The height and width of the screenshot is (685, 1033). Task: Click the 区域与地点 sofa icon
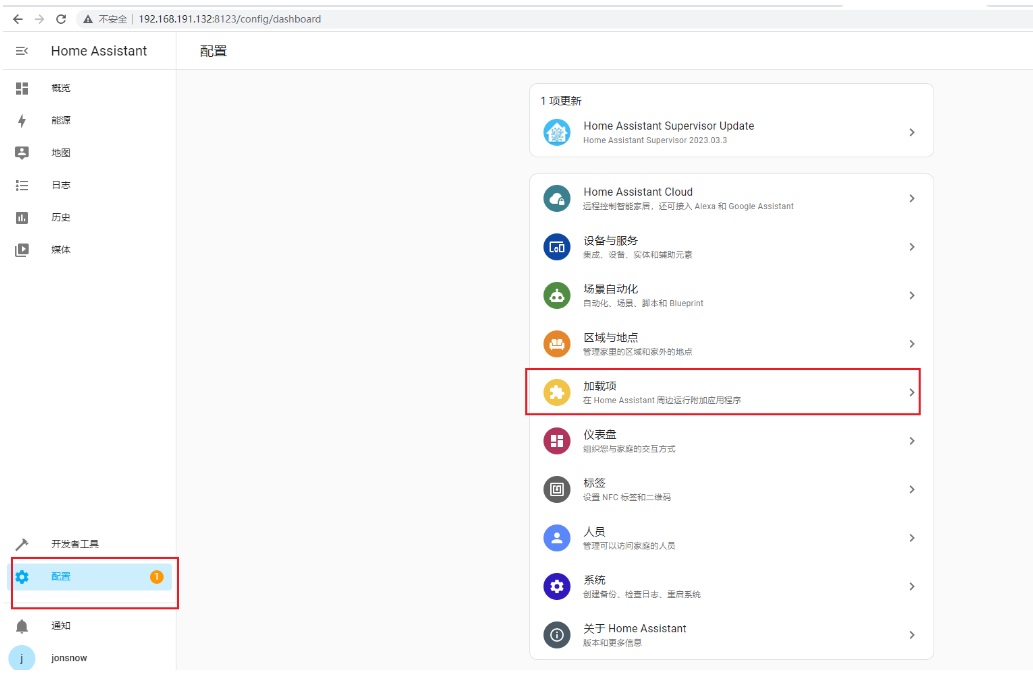(x=557, y=344)
